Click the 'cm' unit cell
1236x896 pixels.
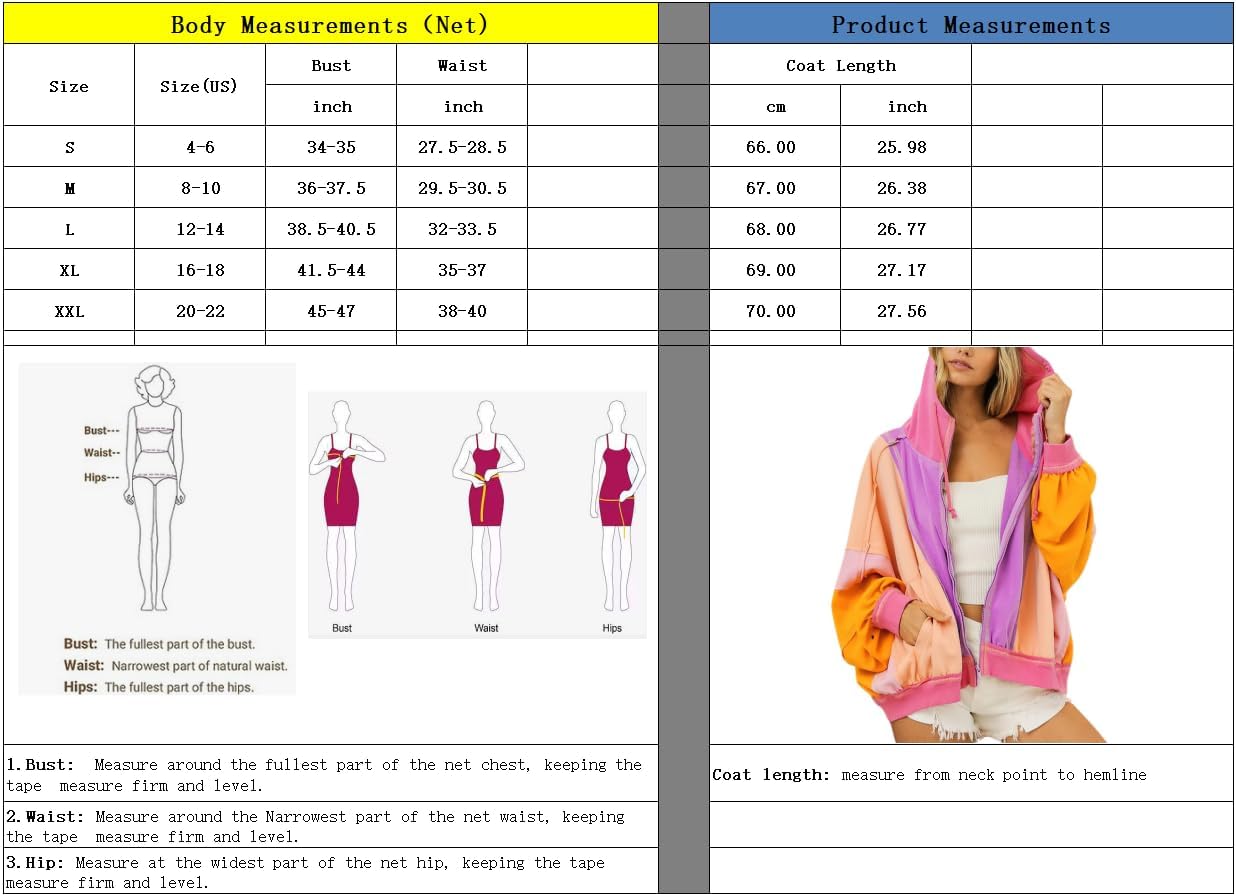coord(775,106)
